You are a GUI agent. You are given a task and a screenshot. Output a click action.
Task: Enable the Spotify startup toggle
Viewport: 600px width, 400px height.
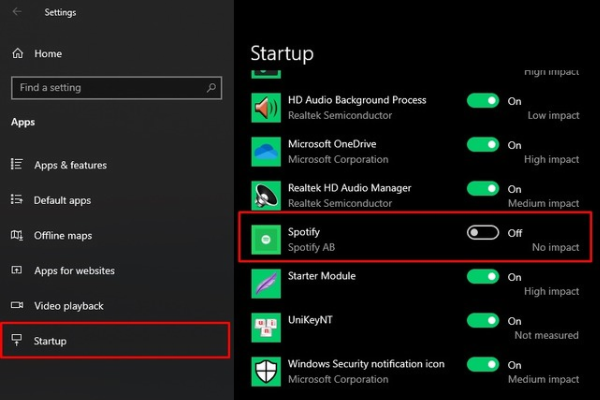[483, 232]
